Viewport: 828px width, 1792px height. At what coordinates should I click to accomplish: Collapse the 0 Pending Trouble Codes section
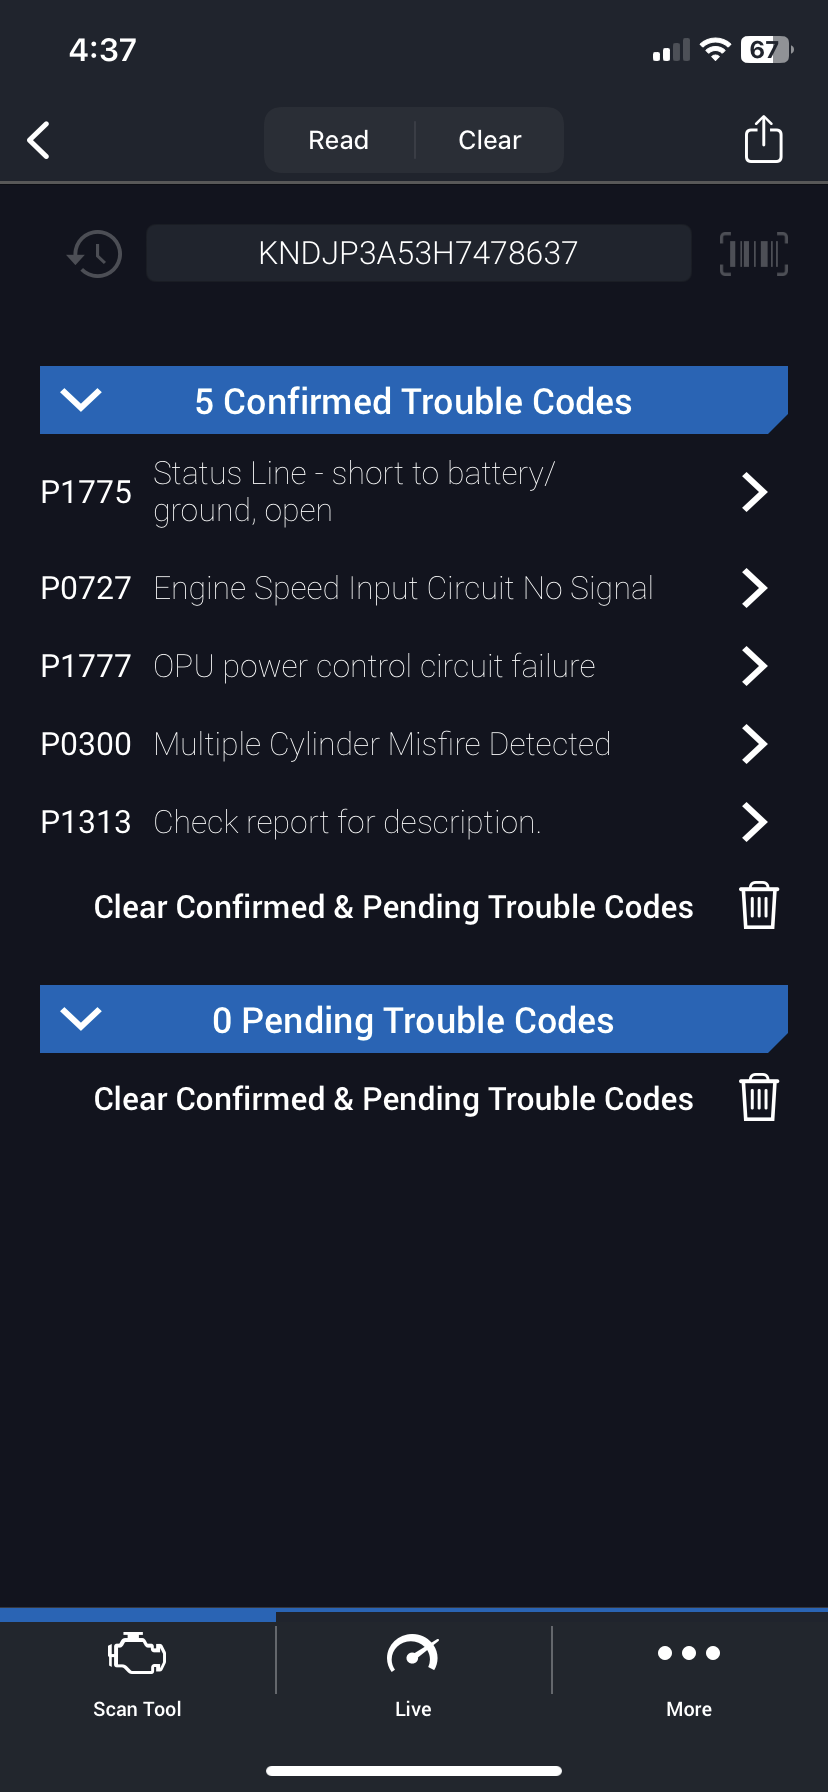pos(81,1019)
